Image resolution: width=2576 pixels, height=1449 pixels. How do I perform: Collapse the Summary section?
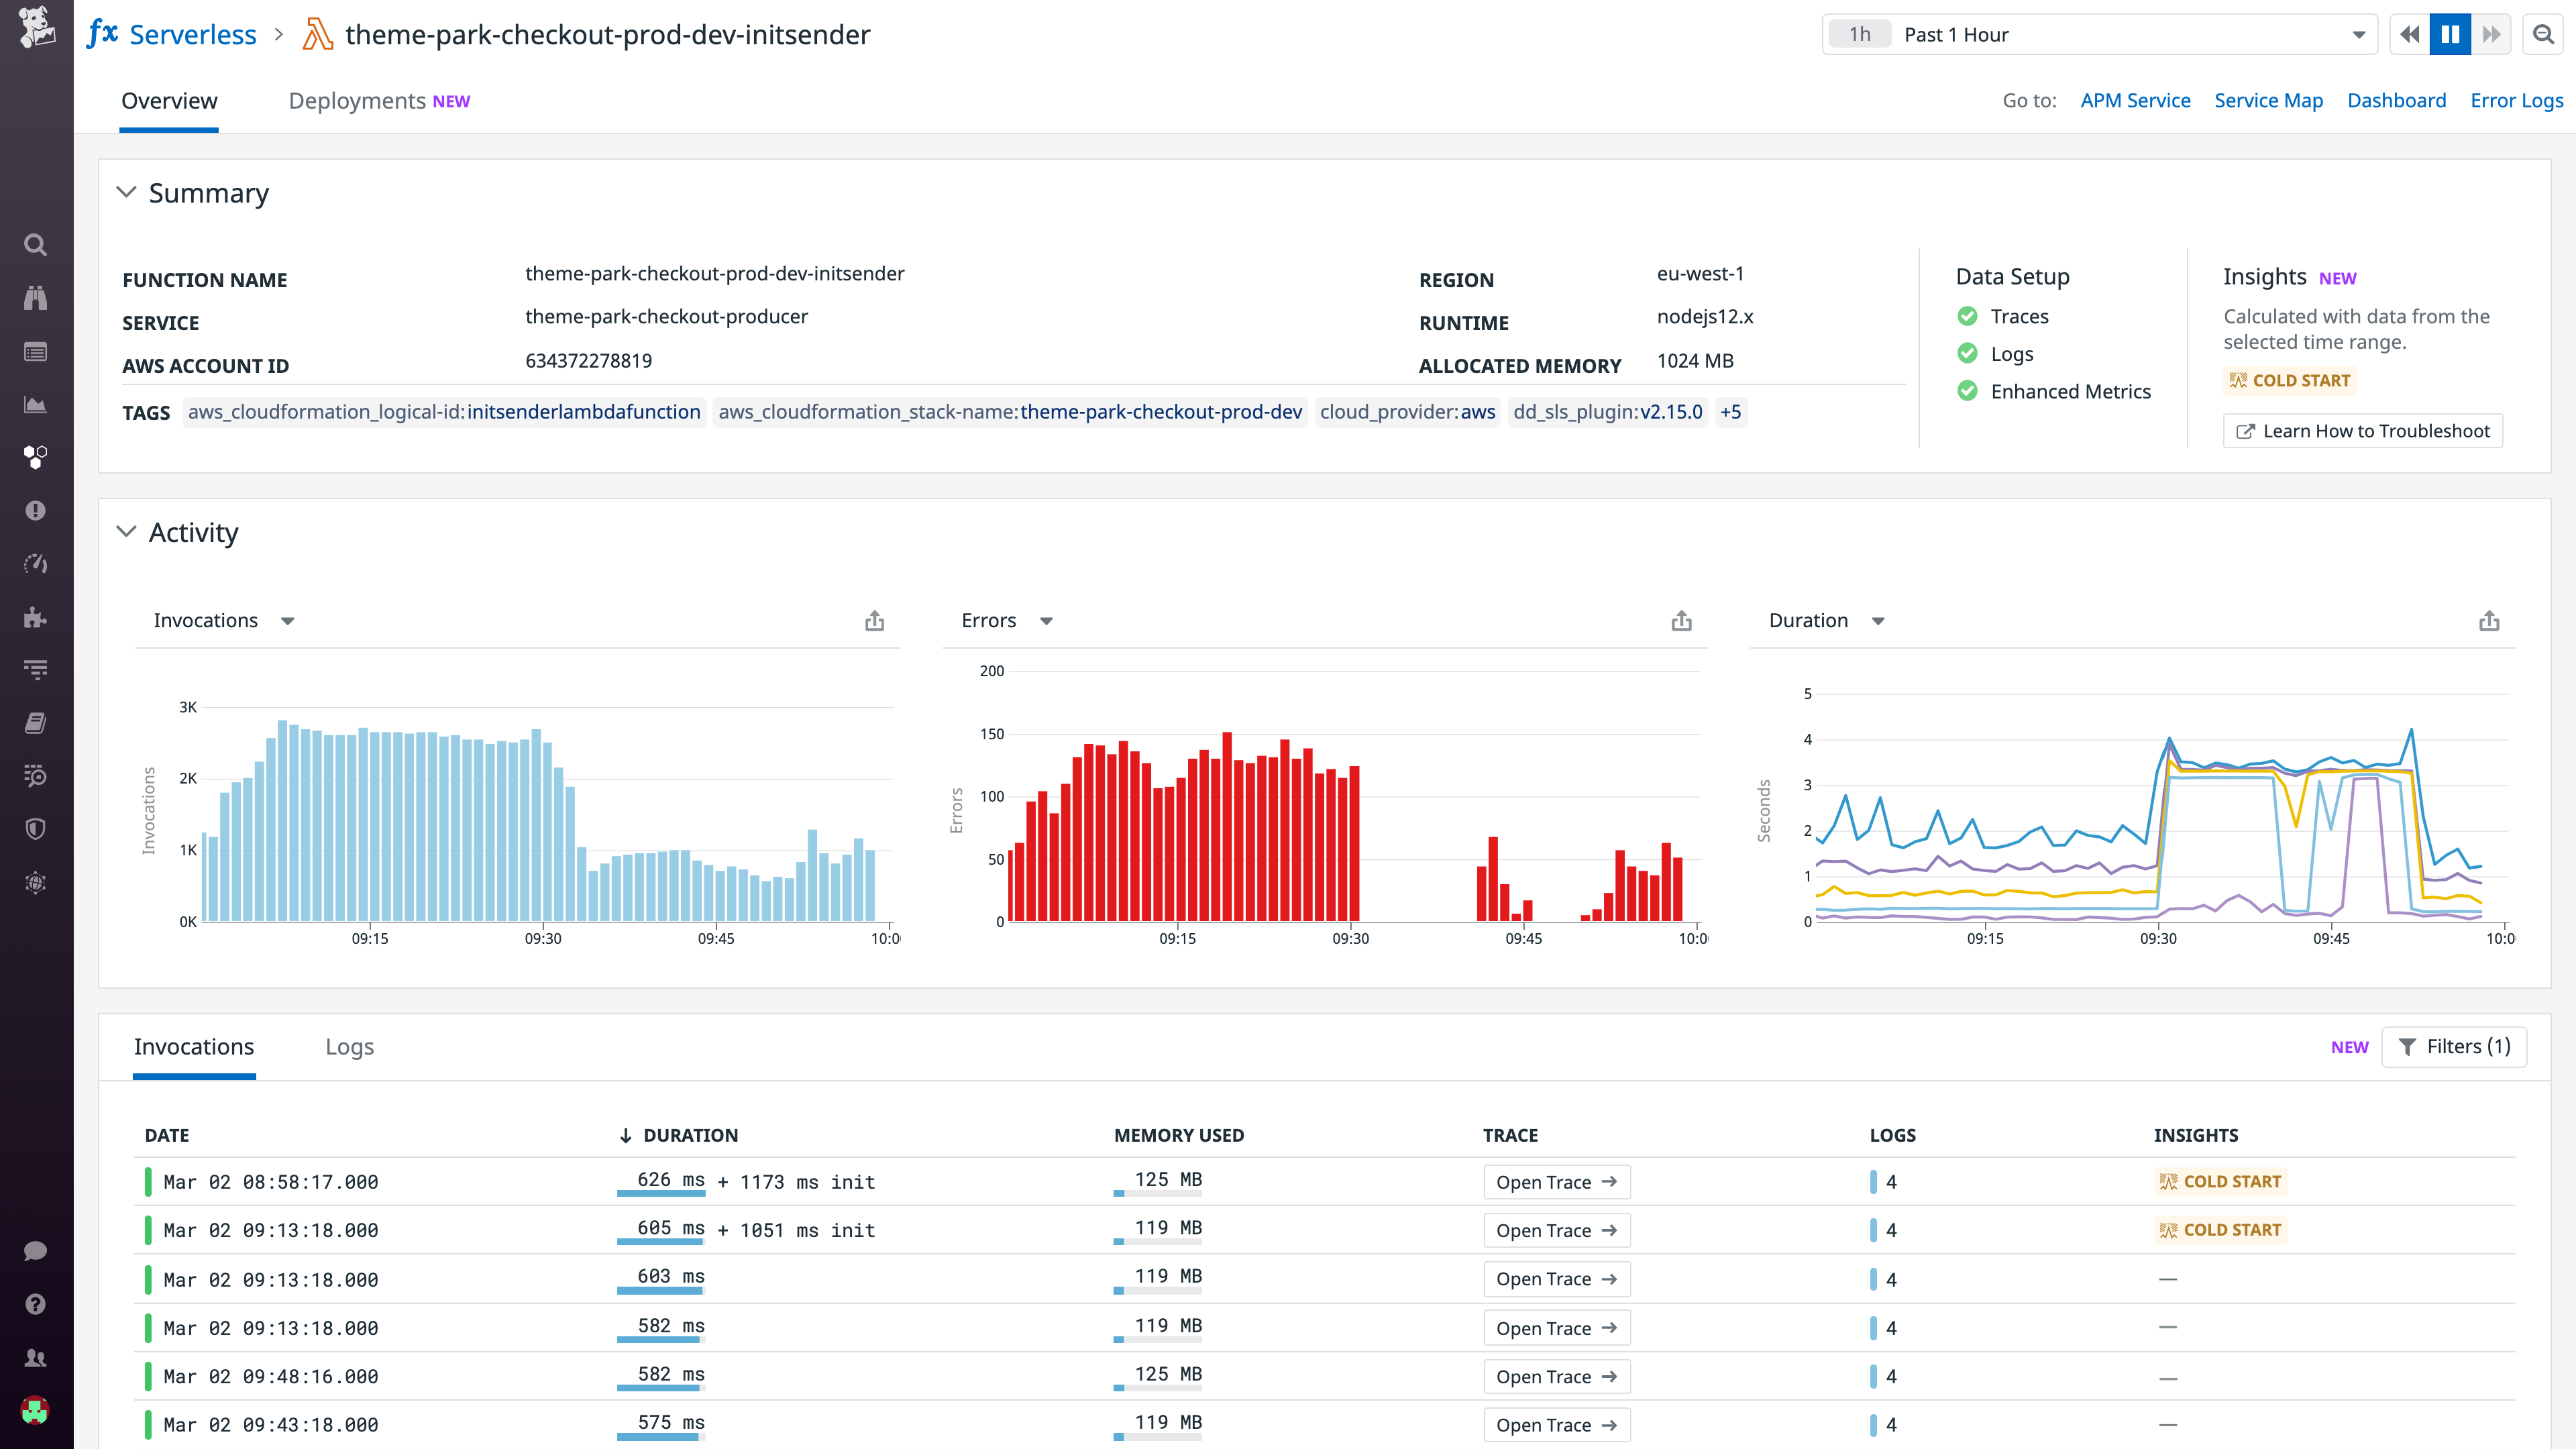tap(126, 192)
